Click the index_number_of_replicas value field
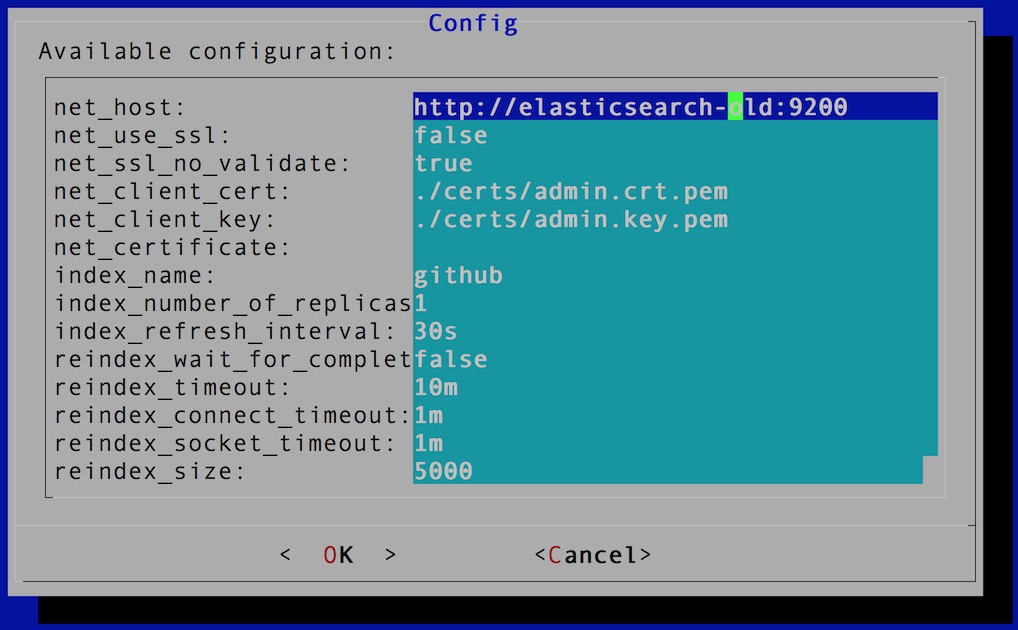 coord(675,303)
